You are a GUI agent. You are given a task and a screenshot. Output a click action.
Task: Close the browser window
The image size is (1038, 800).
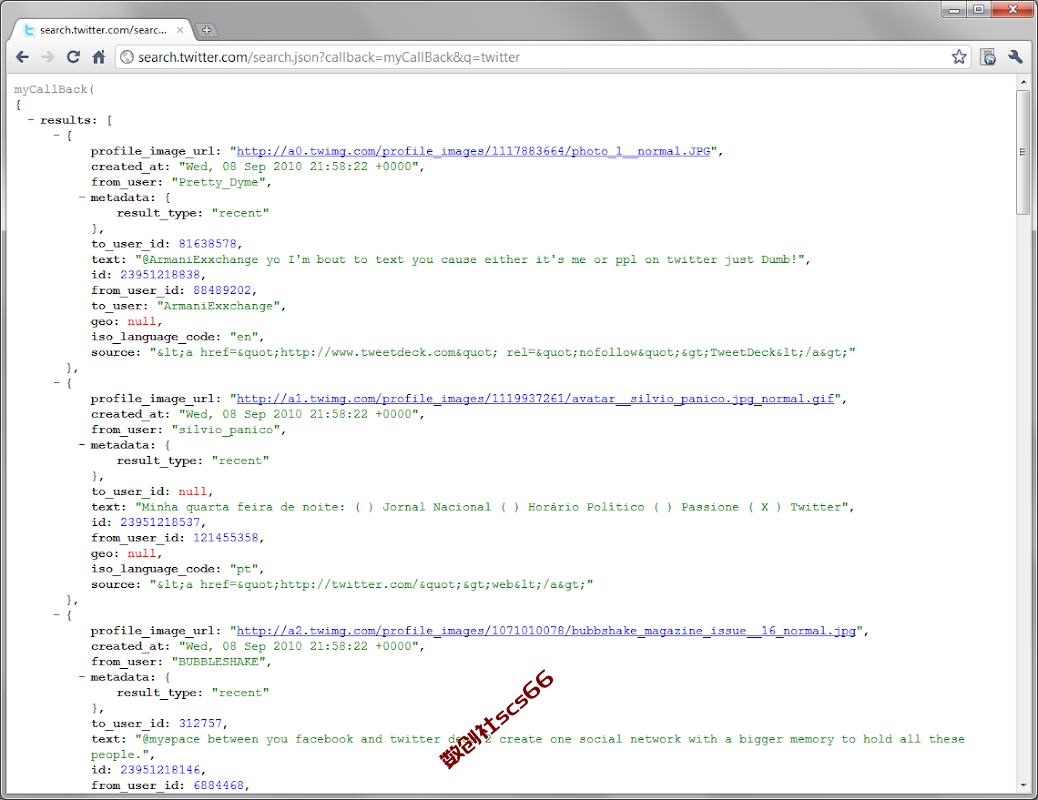(1013, 9)
